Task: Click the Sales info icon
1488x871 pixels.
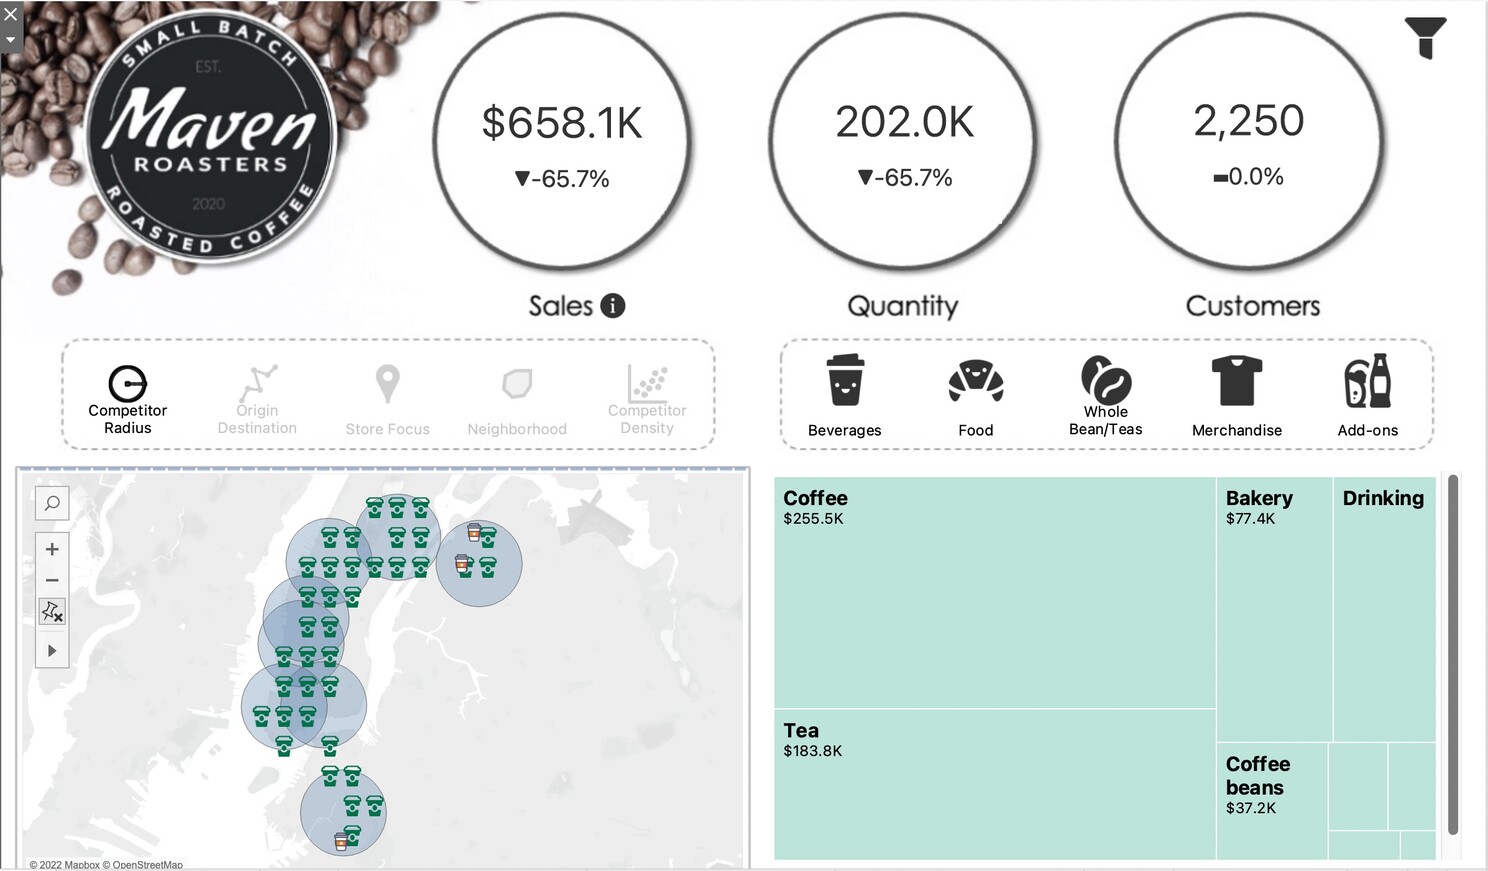Action: click(x=613, y=306)
